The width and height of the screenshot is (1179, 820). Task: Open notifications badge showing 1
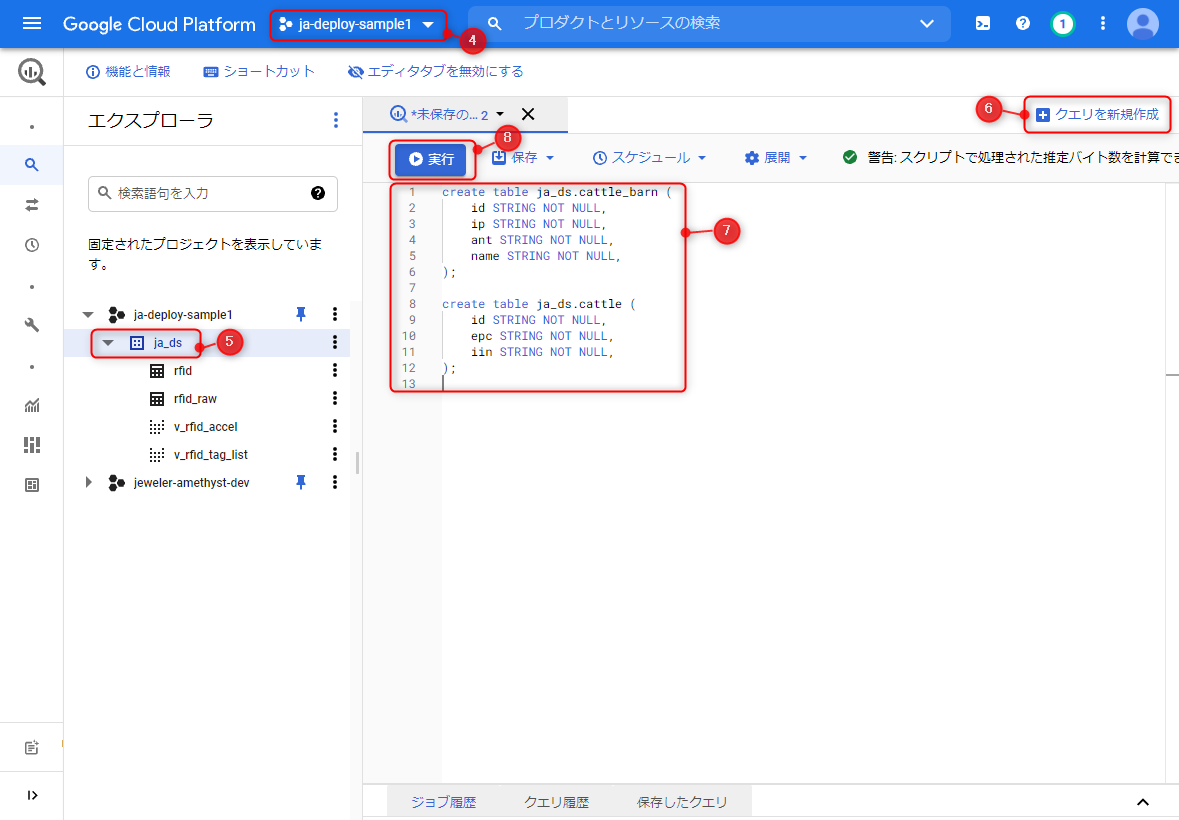[x=1062, y=23]
